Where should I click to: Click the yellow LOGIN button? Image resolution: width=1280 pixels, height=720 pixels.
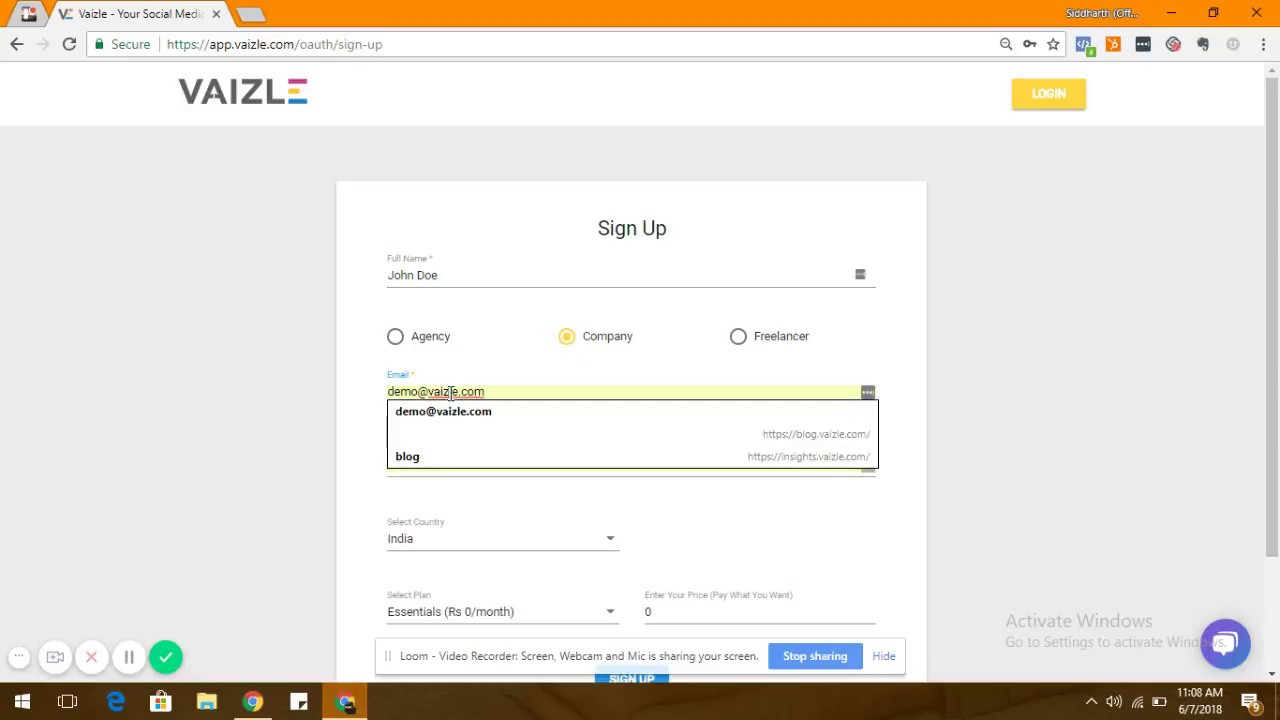[1048, 94]
